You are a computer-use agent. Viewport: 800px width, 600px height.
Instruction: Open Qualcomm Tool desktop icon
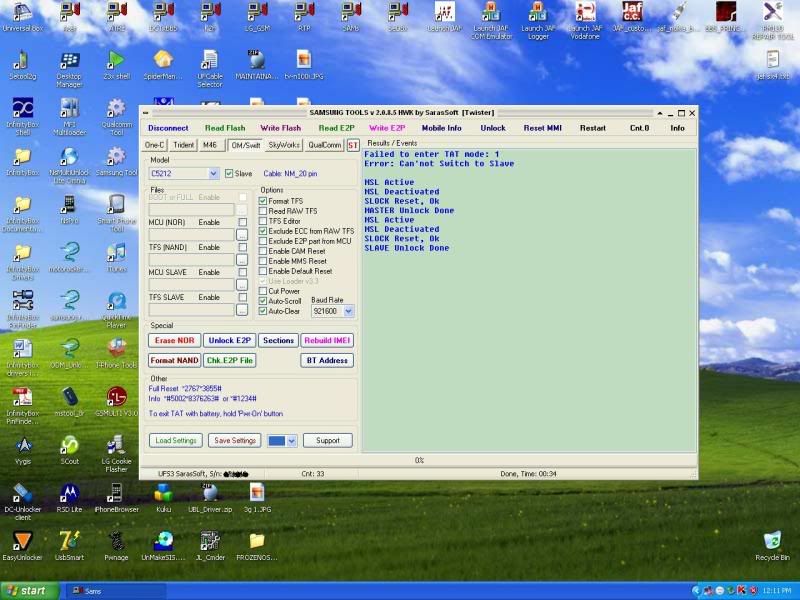(116, 116)
